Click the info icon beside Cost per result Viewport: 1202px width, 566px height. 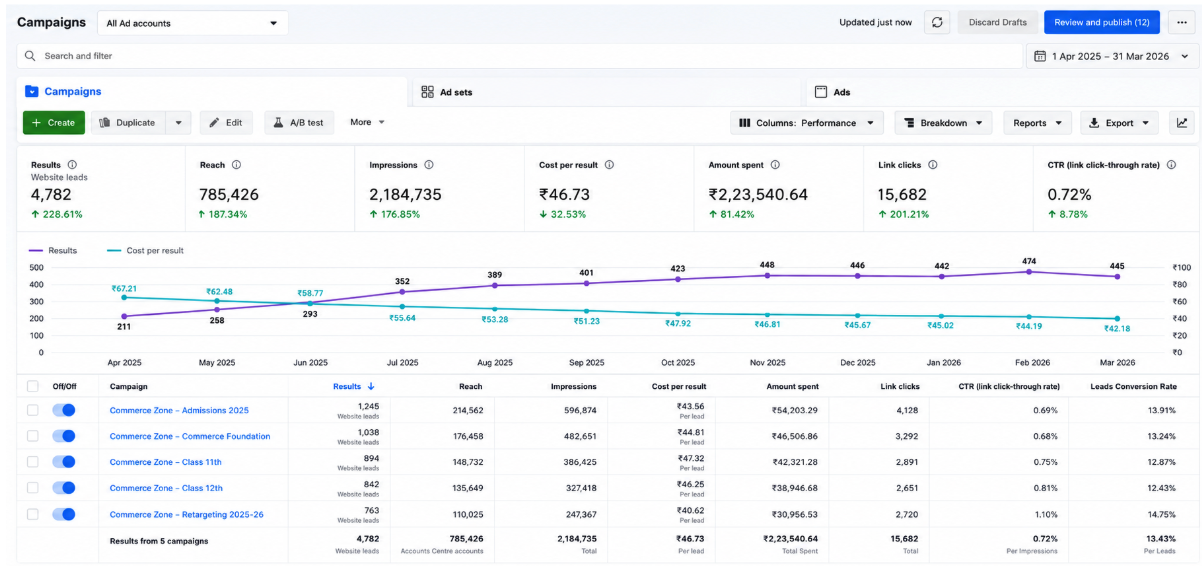tap(610, 165)
